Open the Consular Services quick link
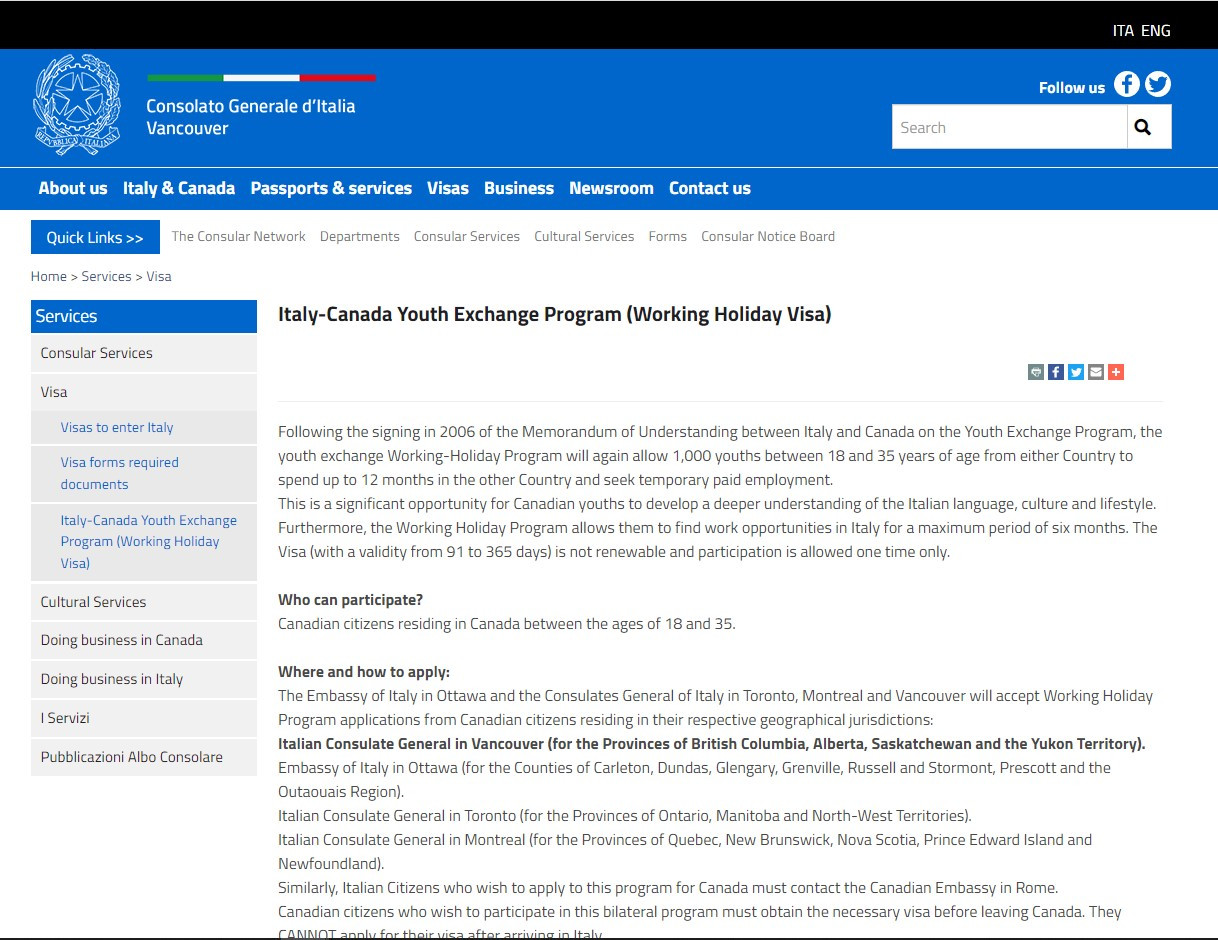1218x940 pixels. point(467,236)
